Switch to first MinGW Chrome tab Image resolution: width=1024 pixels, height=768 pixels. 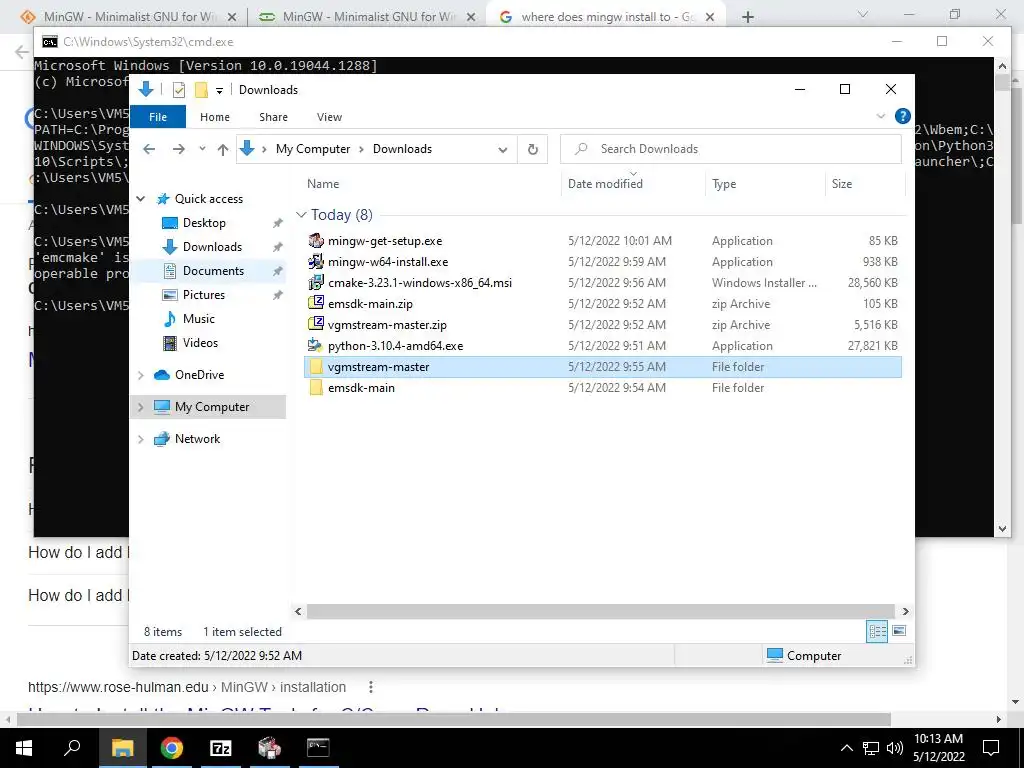tap(128, 17)
